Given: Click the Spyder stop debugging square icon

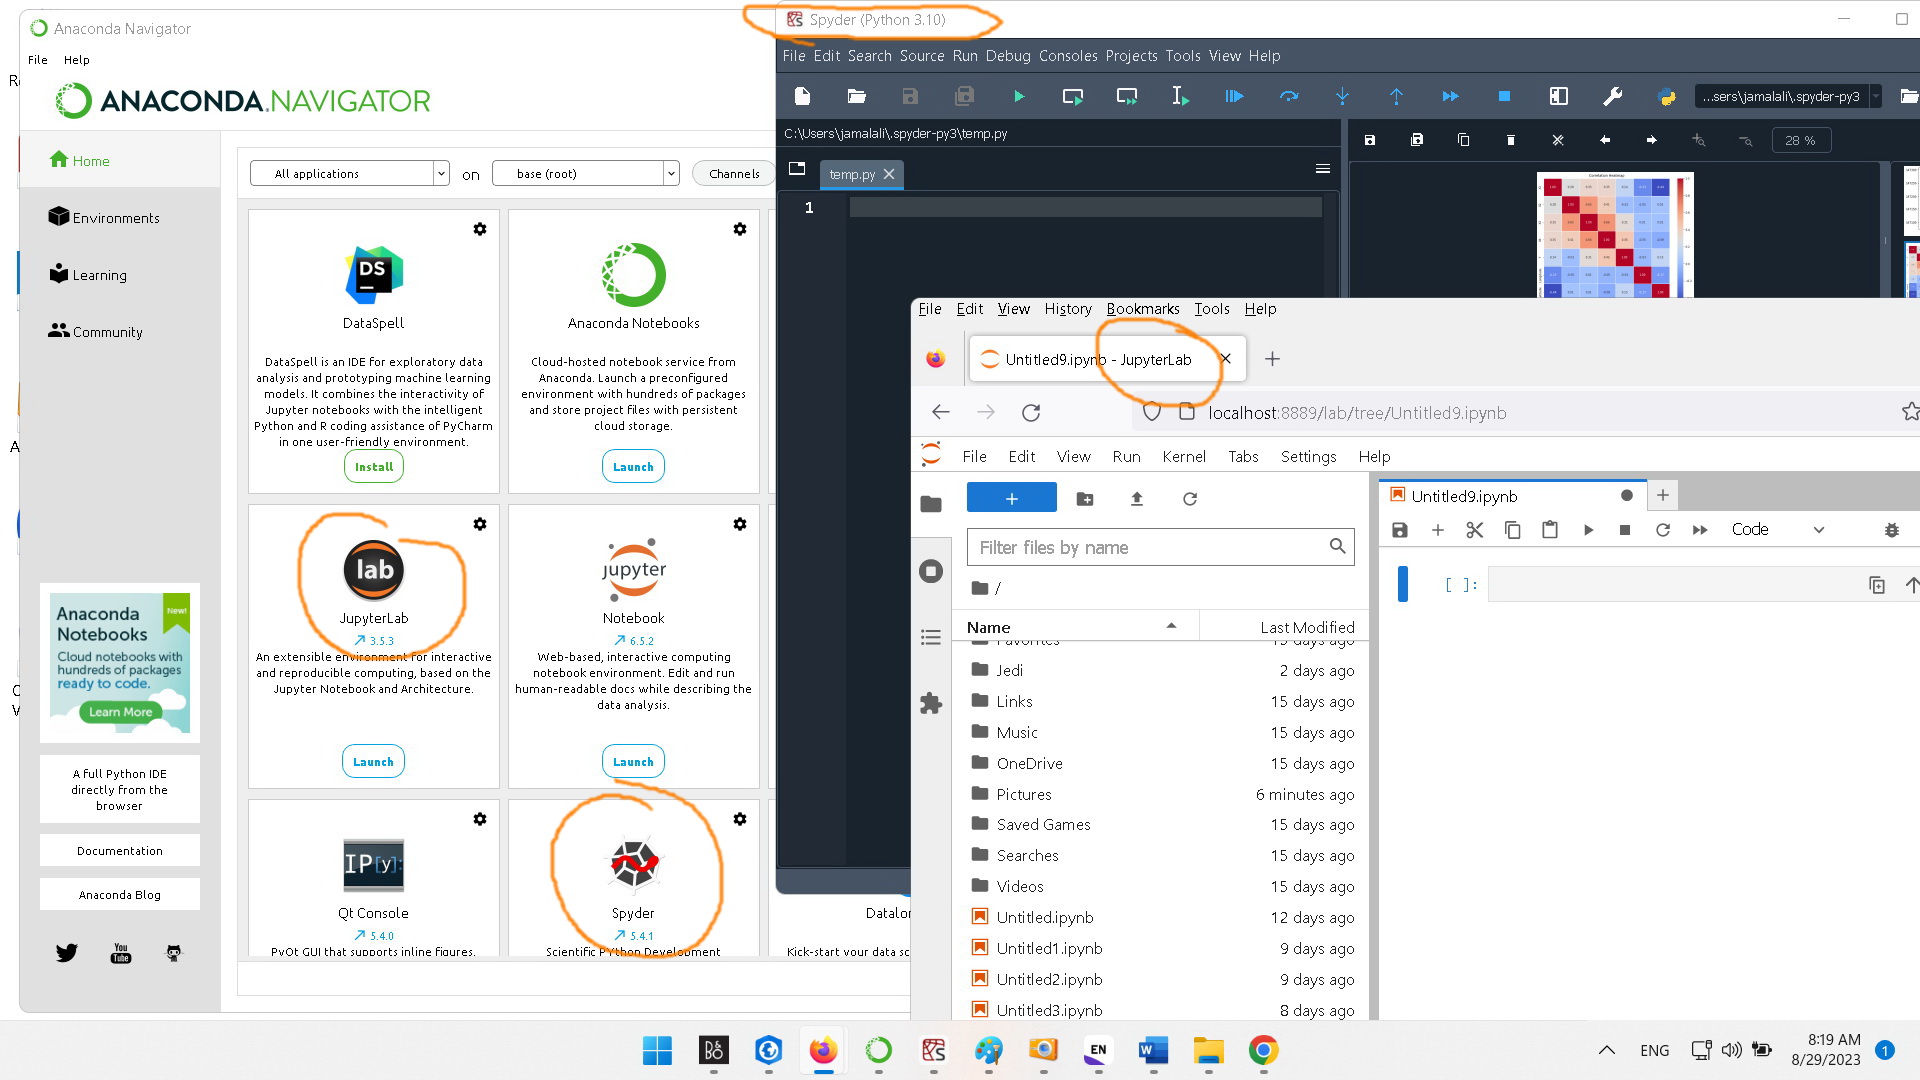Looking at the screenshot, I should click(1504, 97).
